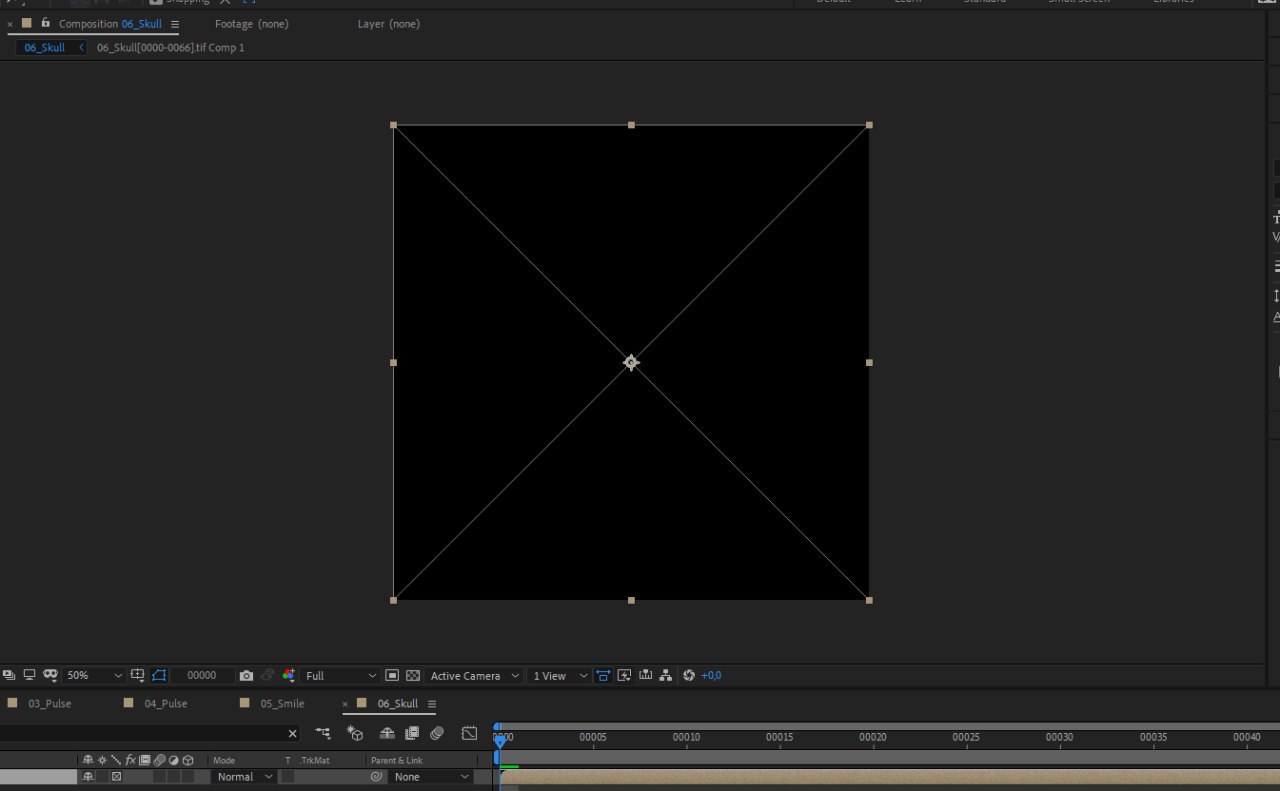
Task: Toggle the Preserve Underlying Transparency box
Action: [287, 777]
